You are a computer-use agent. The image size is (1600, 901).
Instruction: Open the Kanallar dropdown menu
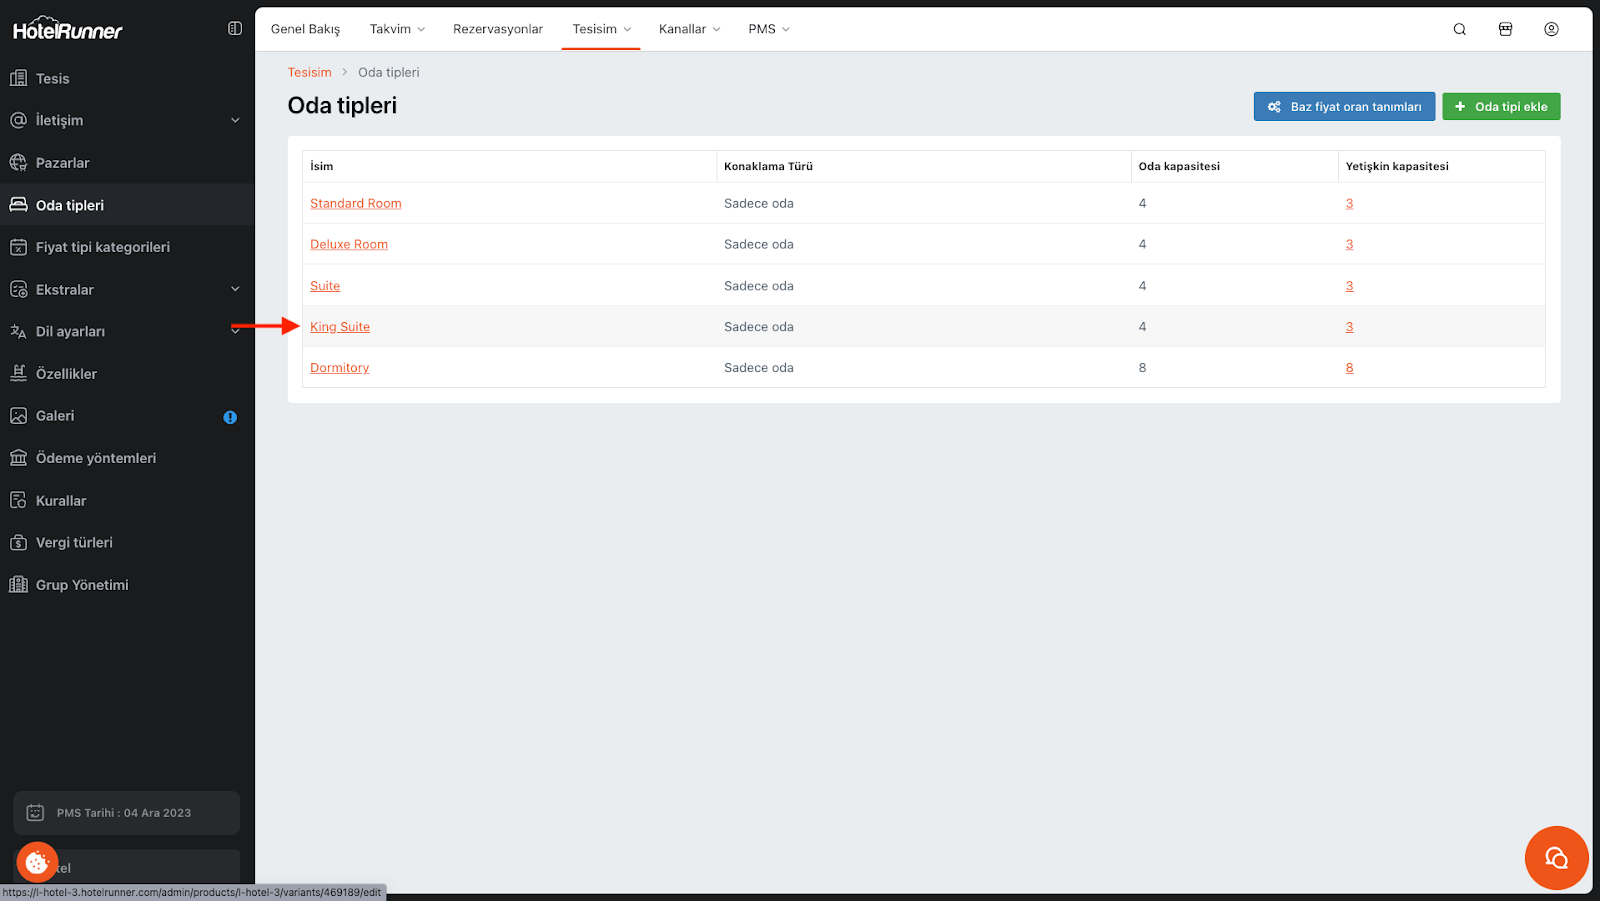[x=689, y=29]
